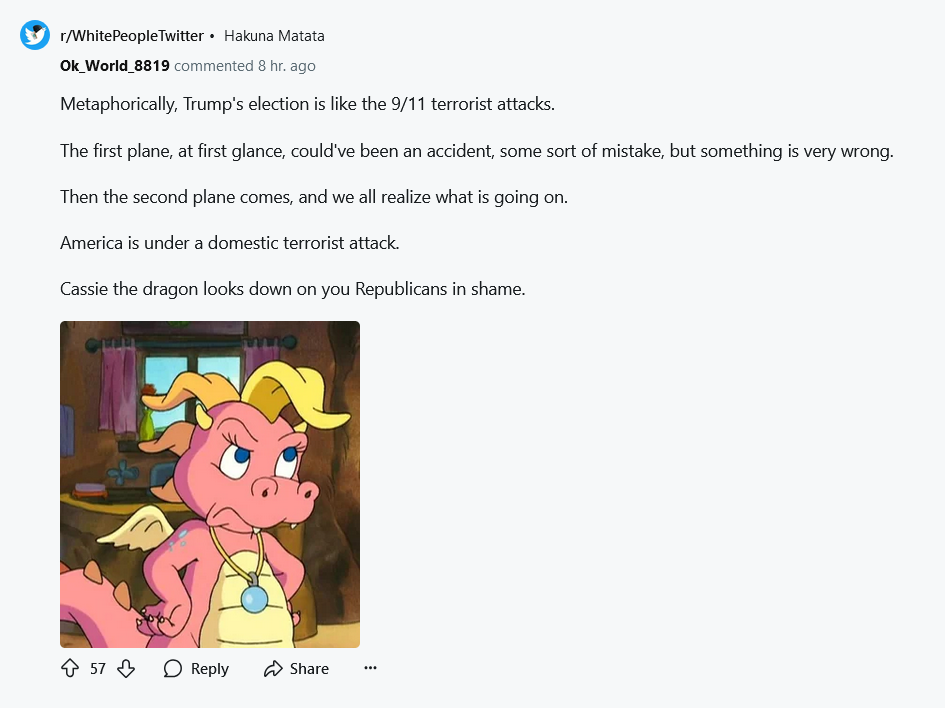Click the vote count showing 57
The width and height of the screenshot is (945, 708).
98,669
